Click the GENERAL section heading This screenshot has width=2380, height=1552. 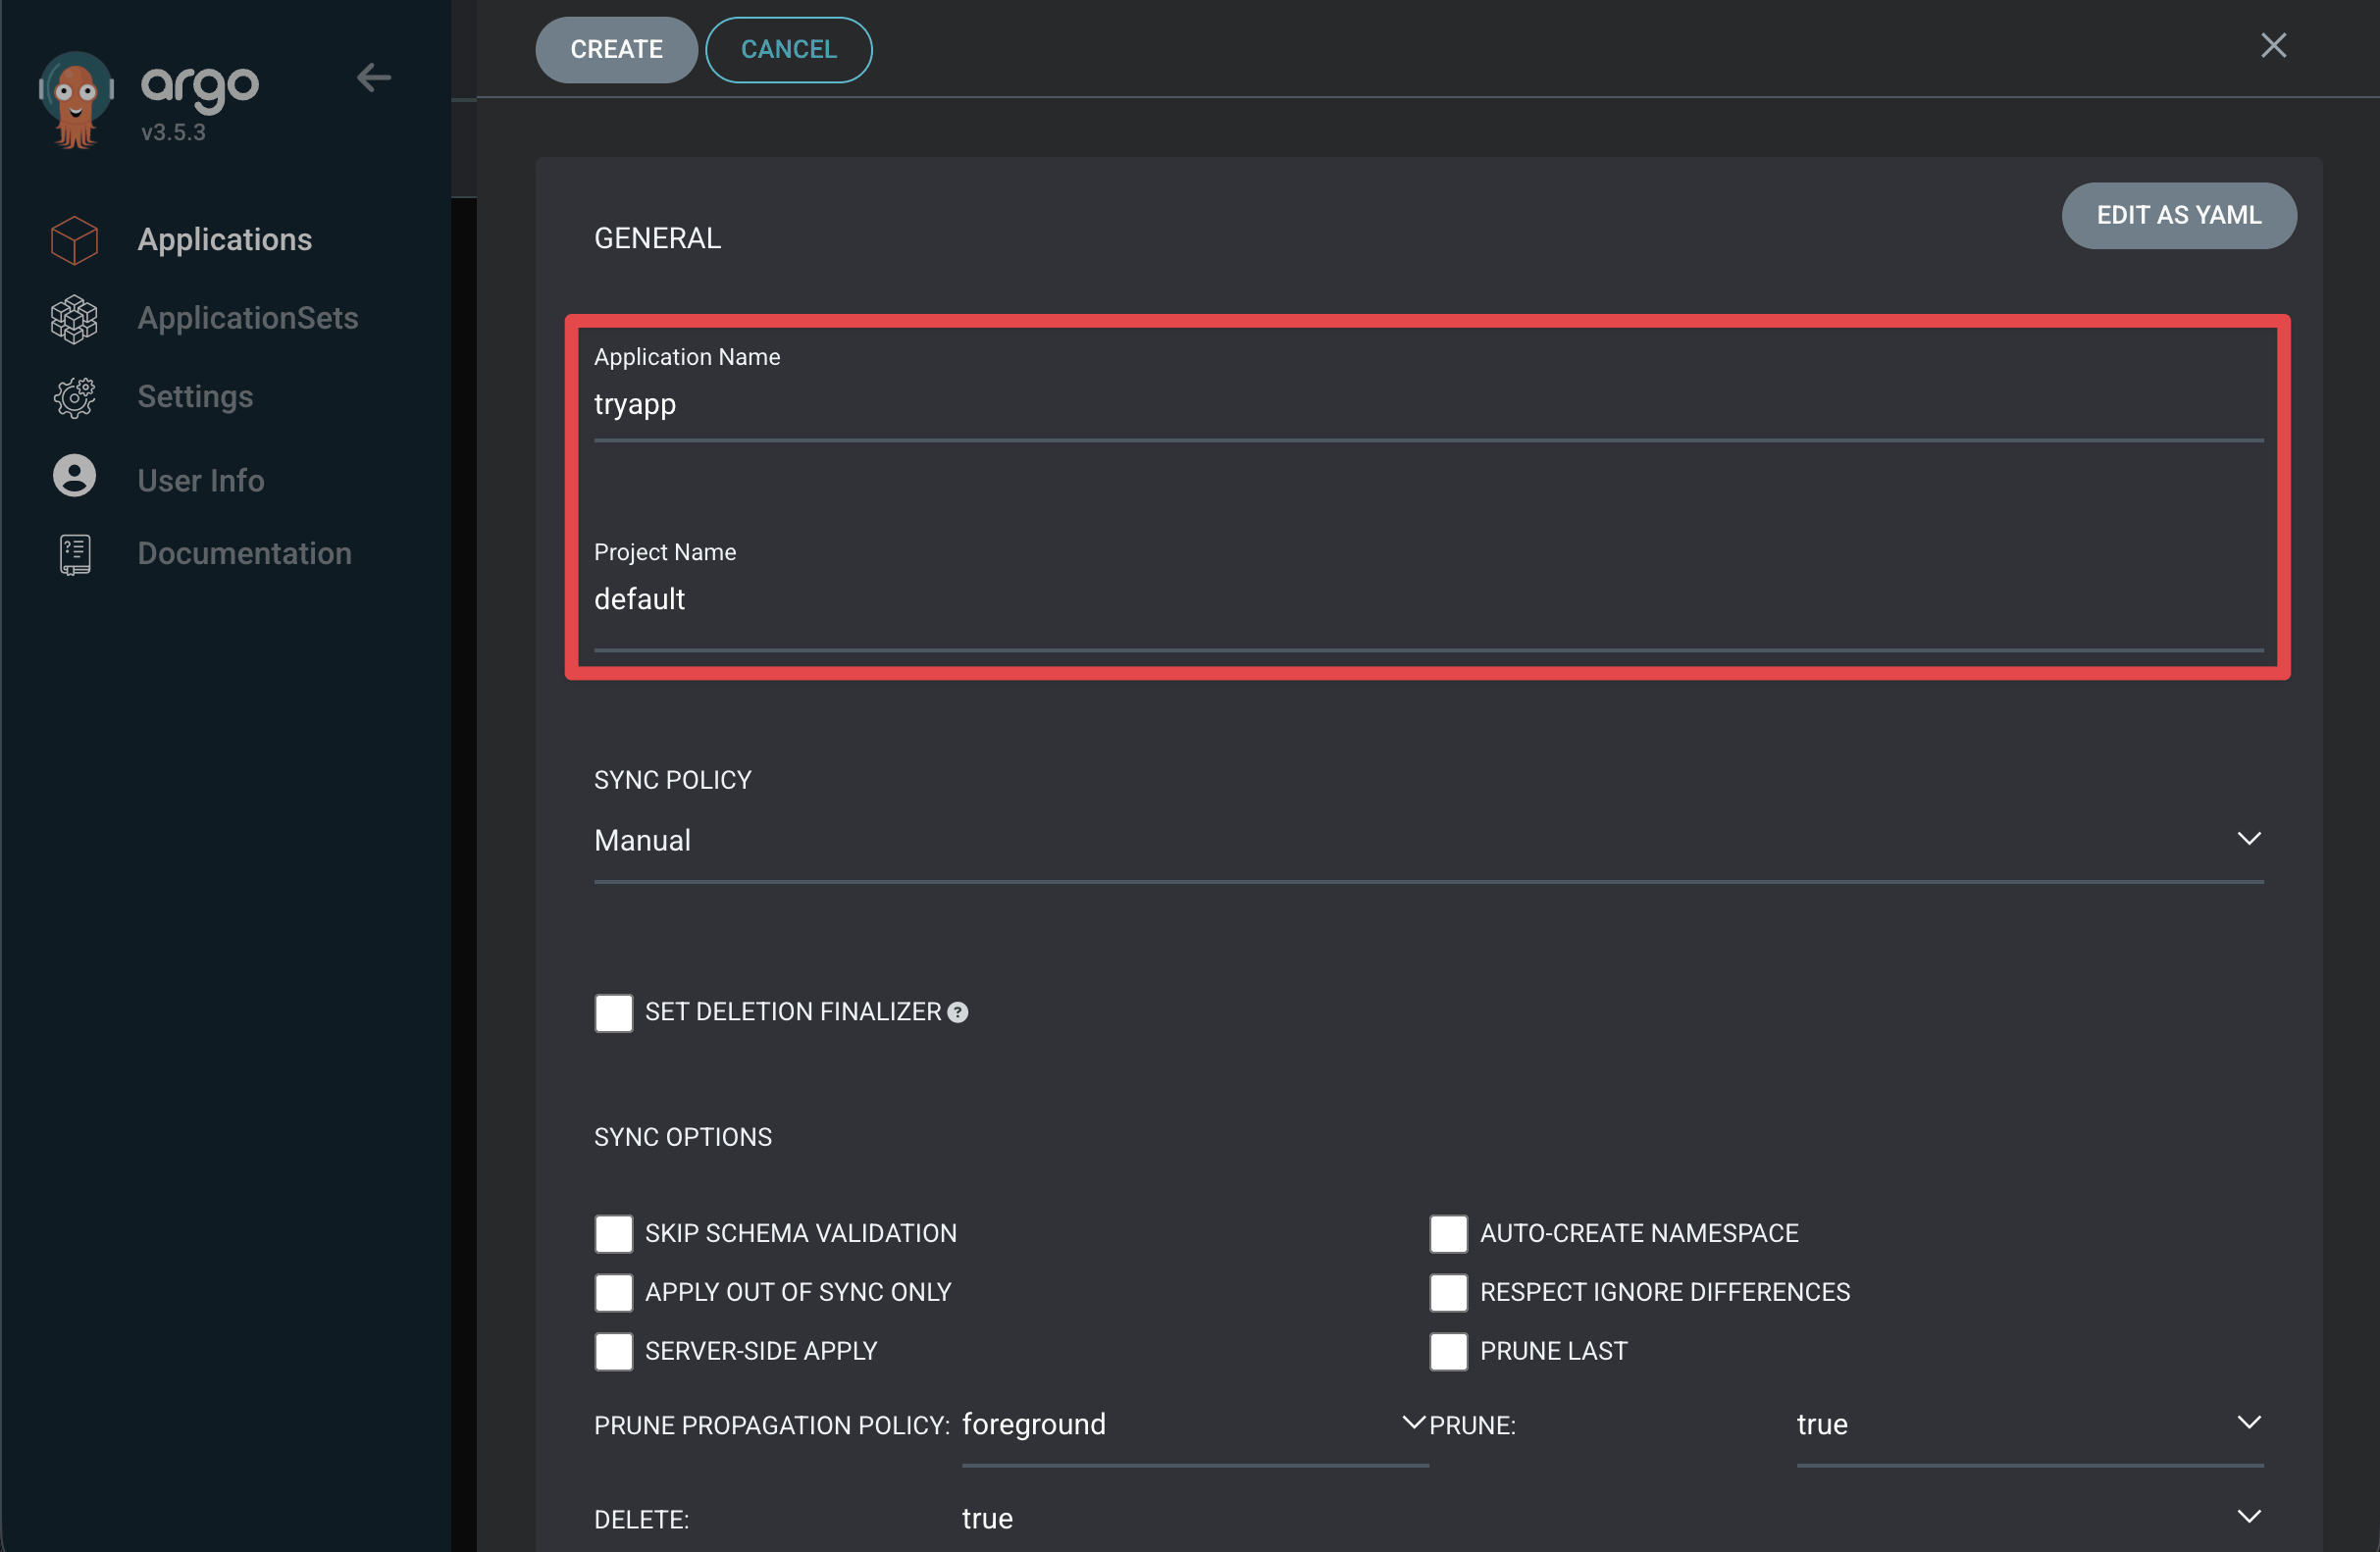pyautogui.click(x=657, y=238)
